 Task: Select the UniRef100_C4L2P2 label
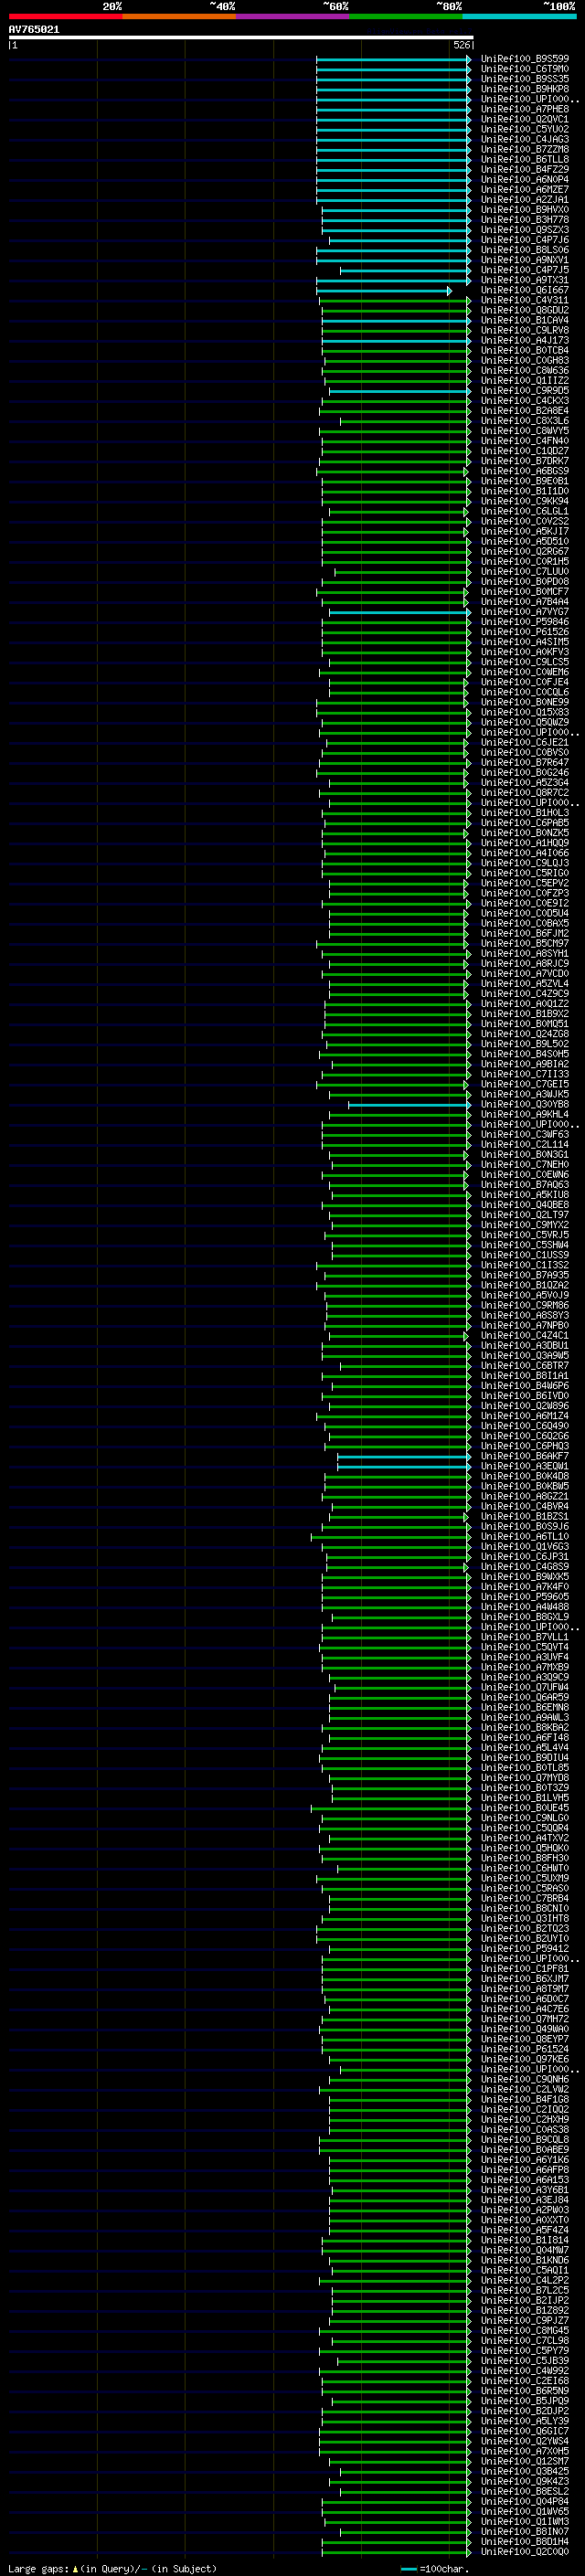[524, 2281]
